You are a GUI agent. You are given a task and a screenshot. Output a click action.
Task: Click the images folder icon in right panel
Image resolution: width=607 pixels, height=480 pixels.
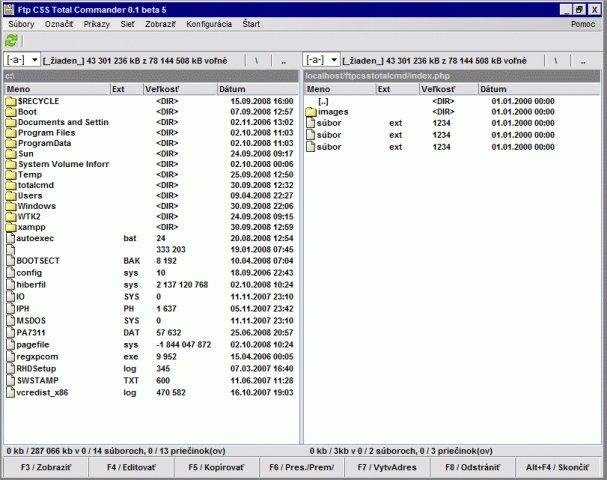pyautogui.click(x=311, y=112)
